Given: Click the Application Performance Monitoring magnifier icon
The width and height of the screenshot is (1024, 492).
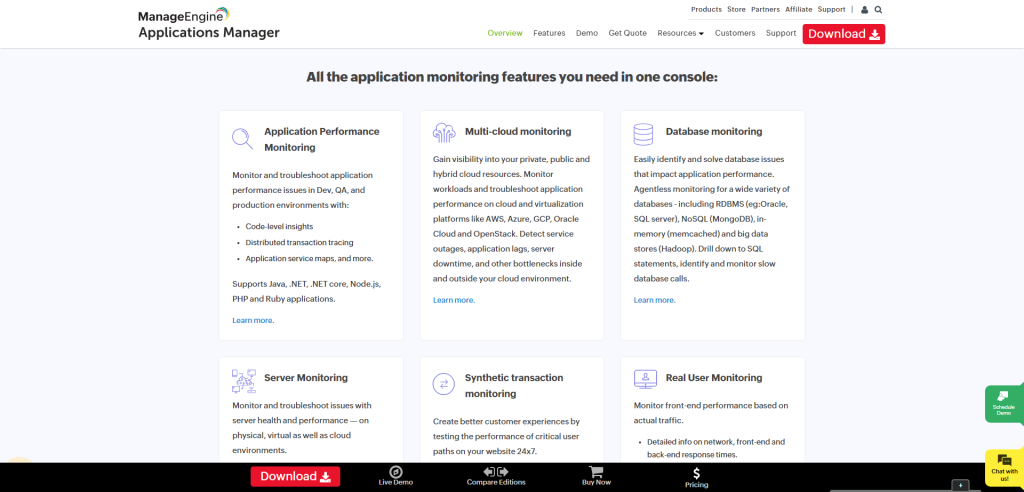Looking at the screenshot, I should 242,139.
